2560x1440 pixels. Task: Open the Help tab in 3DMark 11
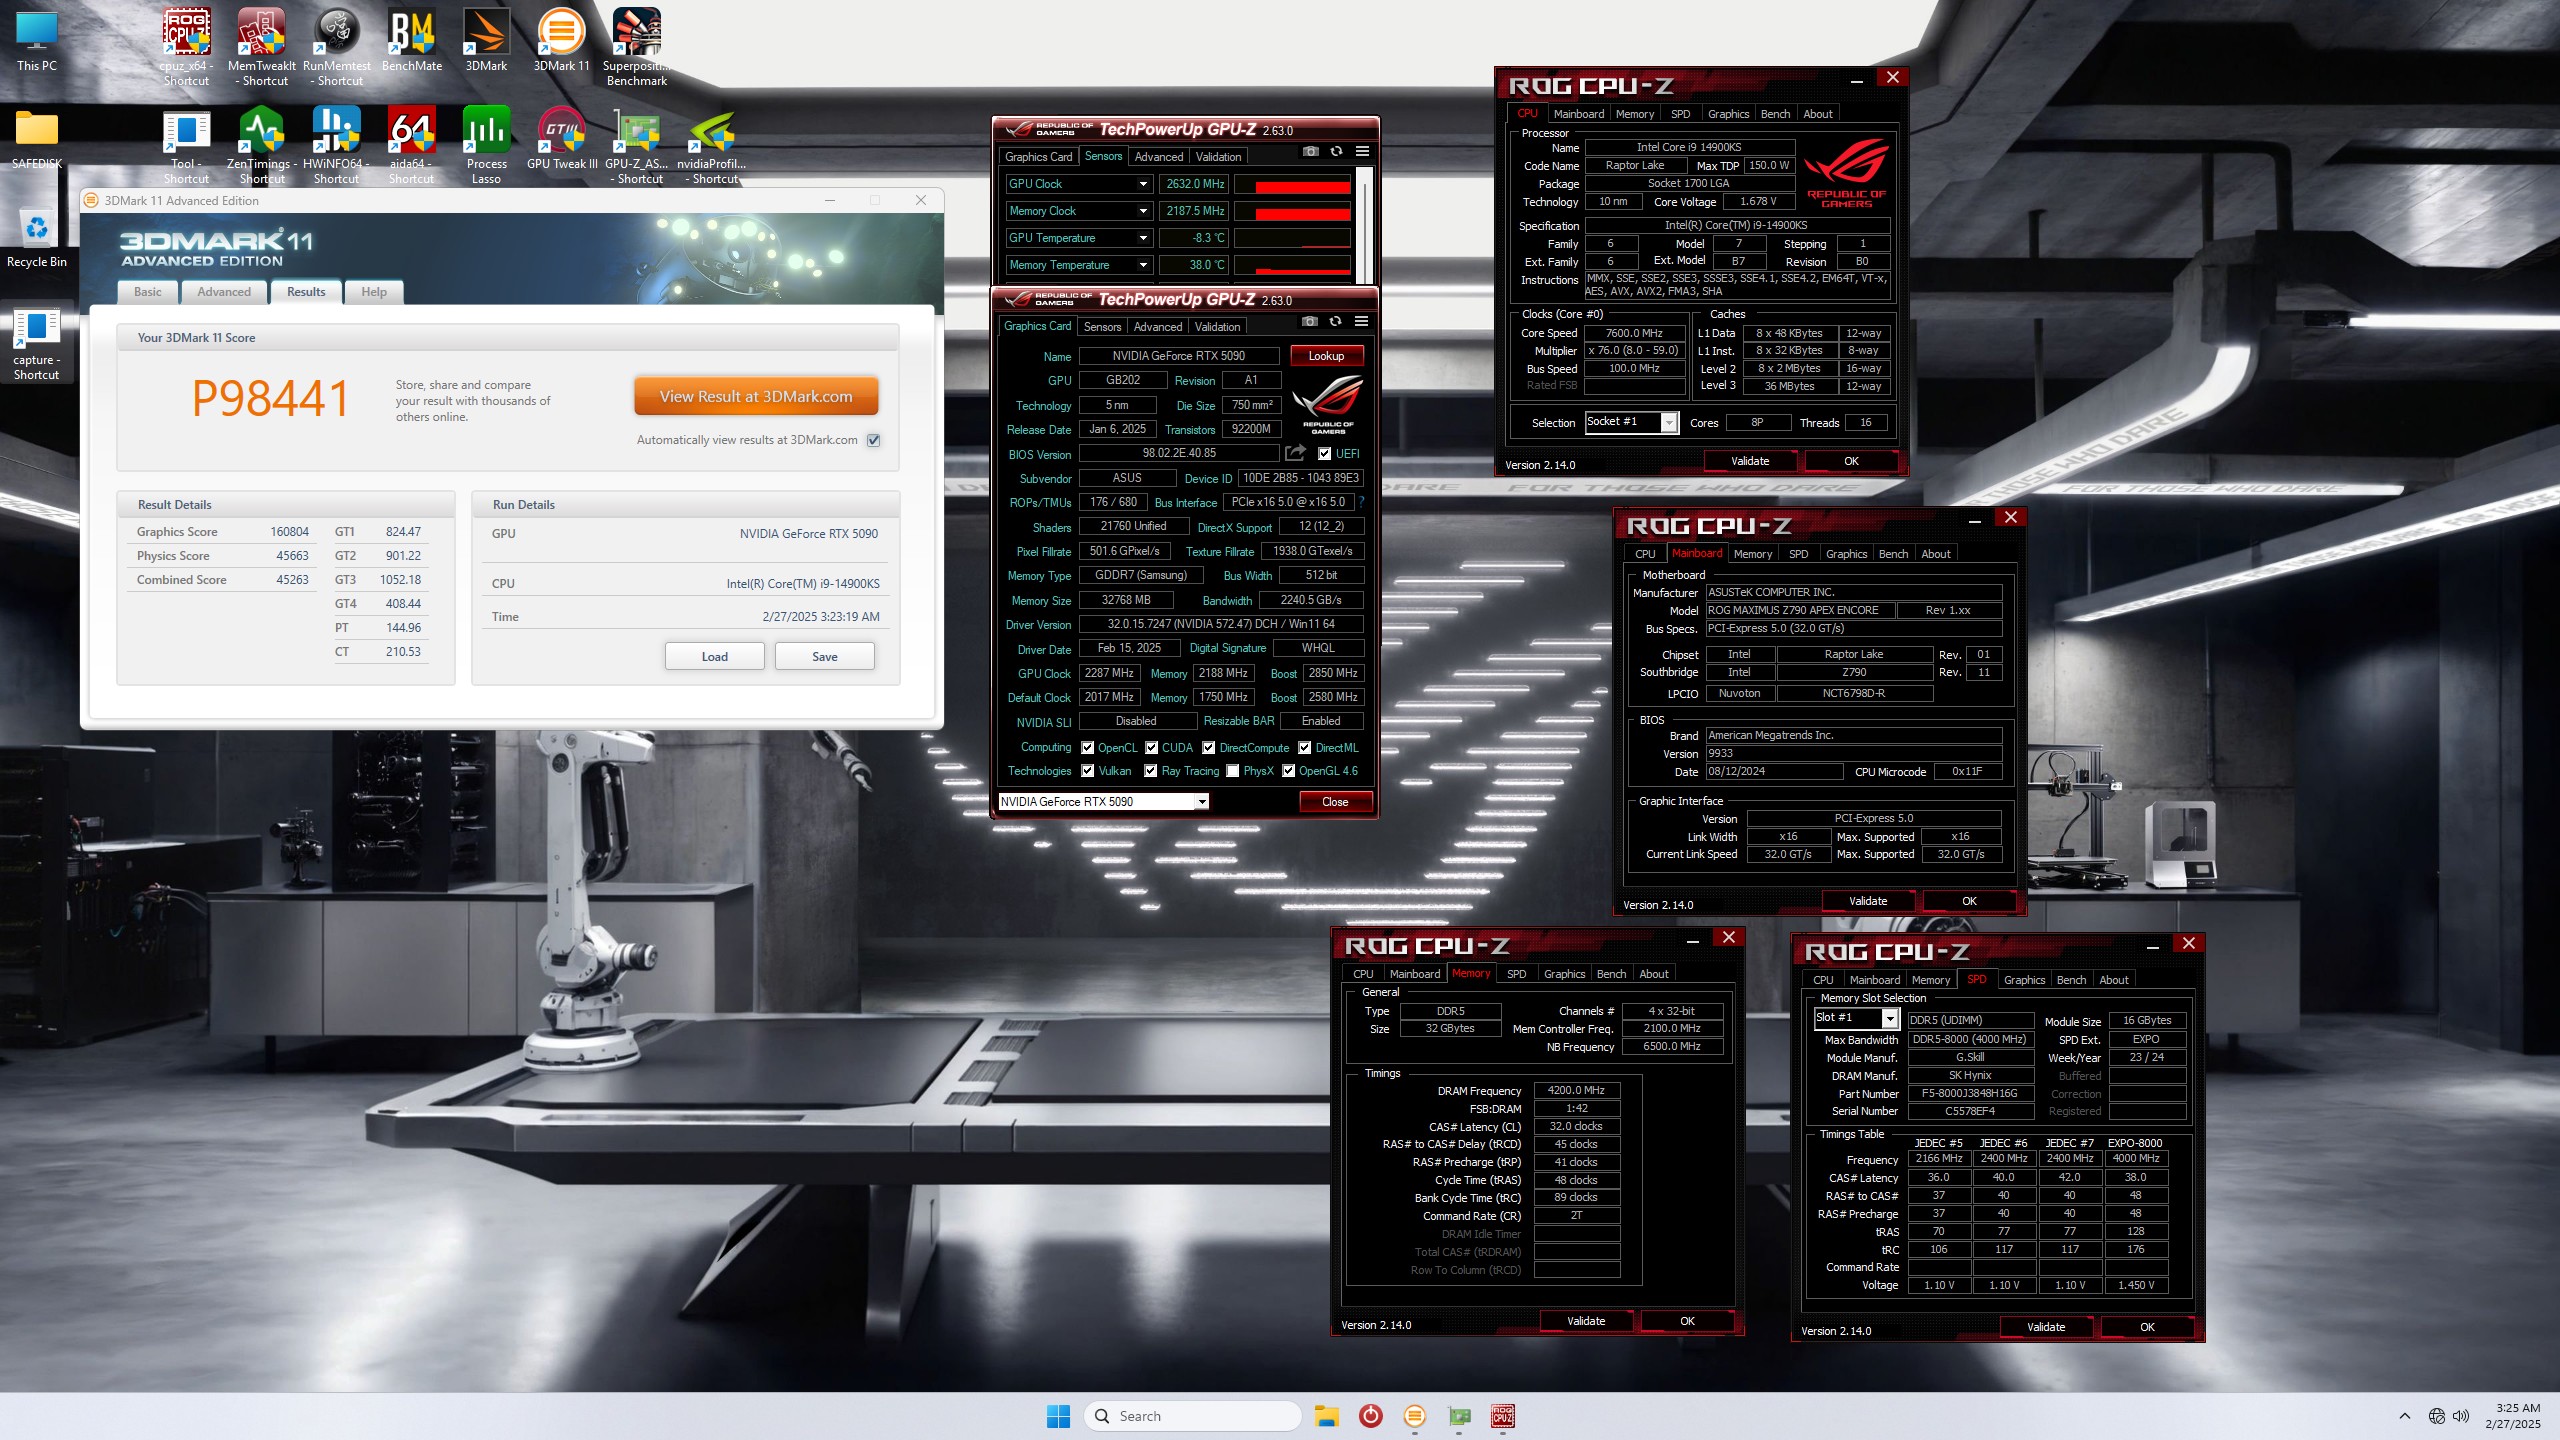click(x=374, y=292)
